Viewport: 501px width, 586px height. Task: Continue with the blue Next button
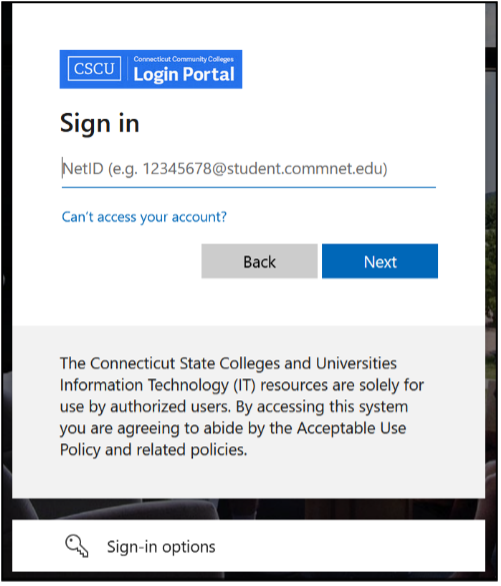381,262
